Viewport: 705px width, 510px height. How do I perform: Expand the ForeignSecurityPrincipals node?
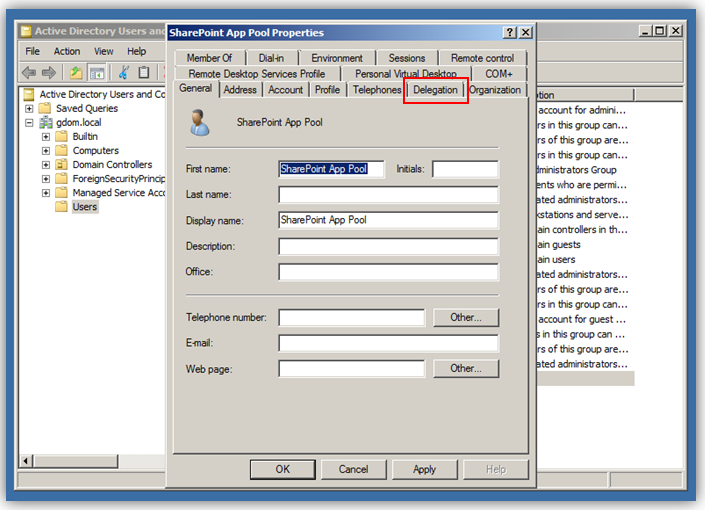click(46, 179)
